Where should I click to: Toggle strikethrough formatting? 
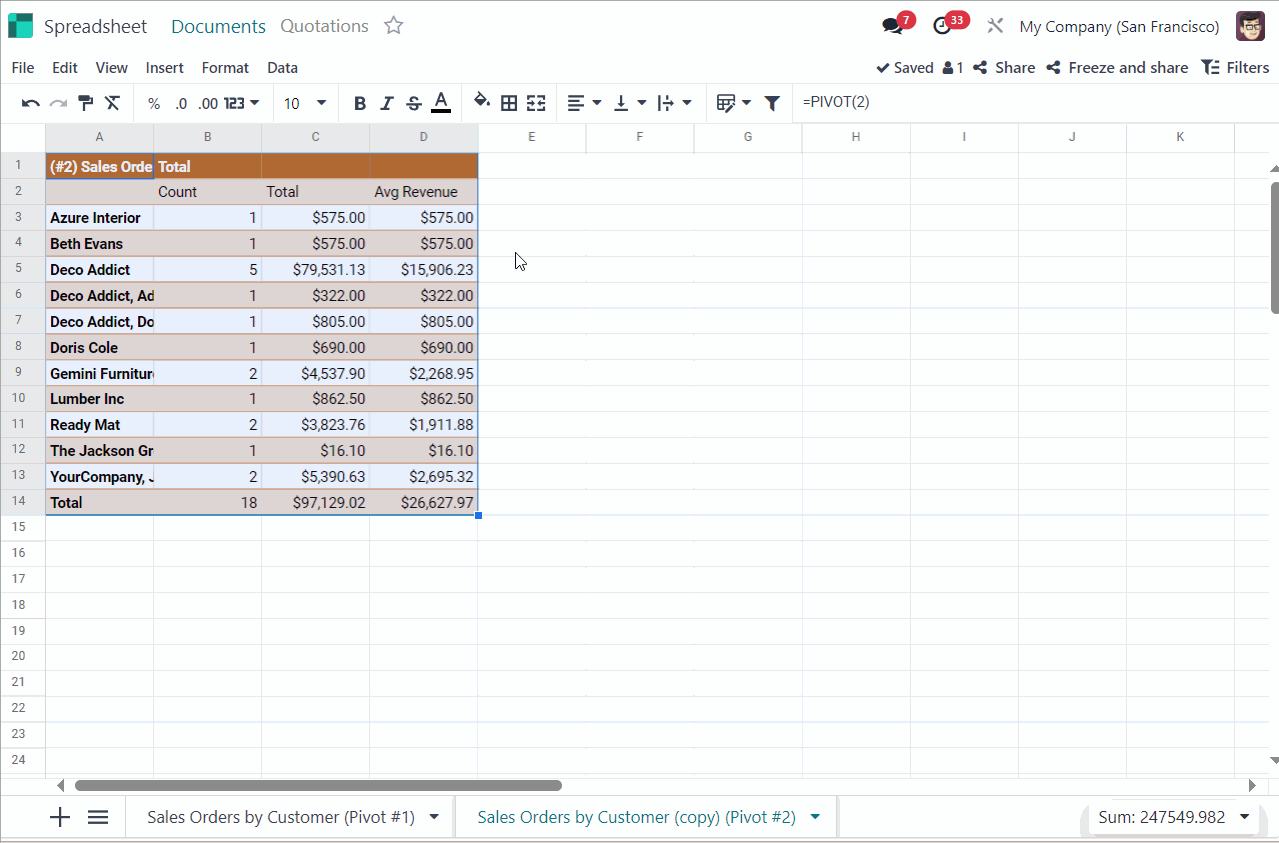pos(414,103)
